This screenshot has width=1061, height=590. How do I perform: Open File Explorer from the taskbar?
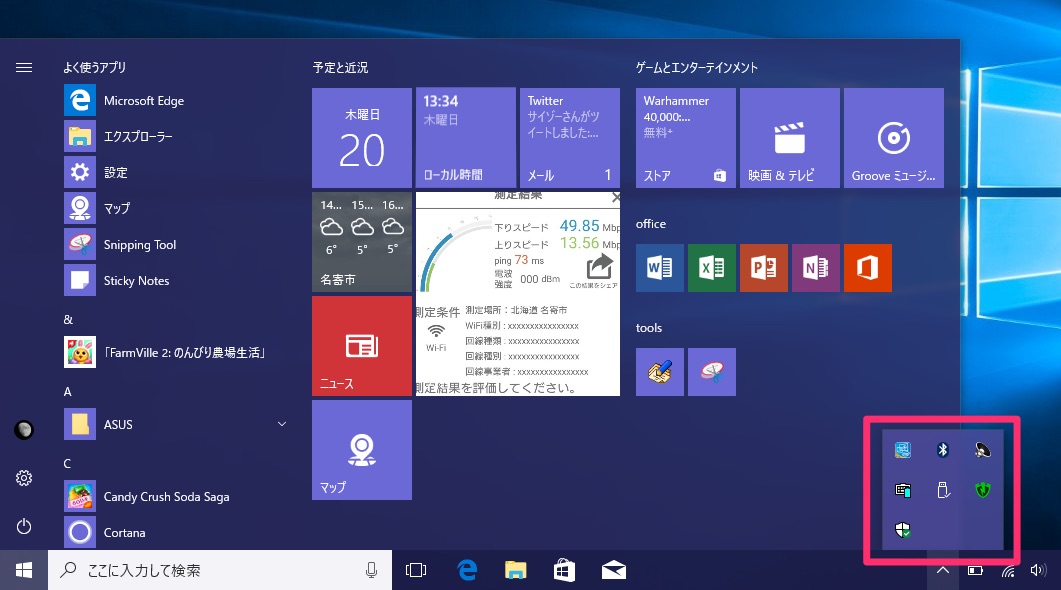pos(516,570)
